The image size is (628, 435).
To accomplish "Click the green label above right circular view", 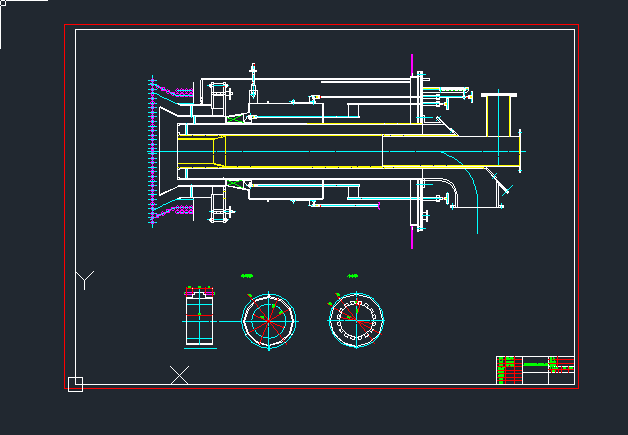I will 353,276.
